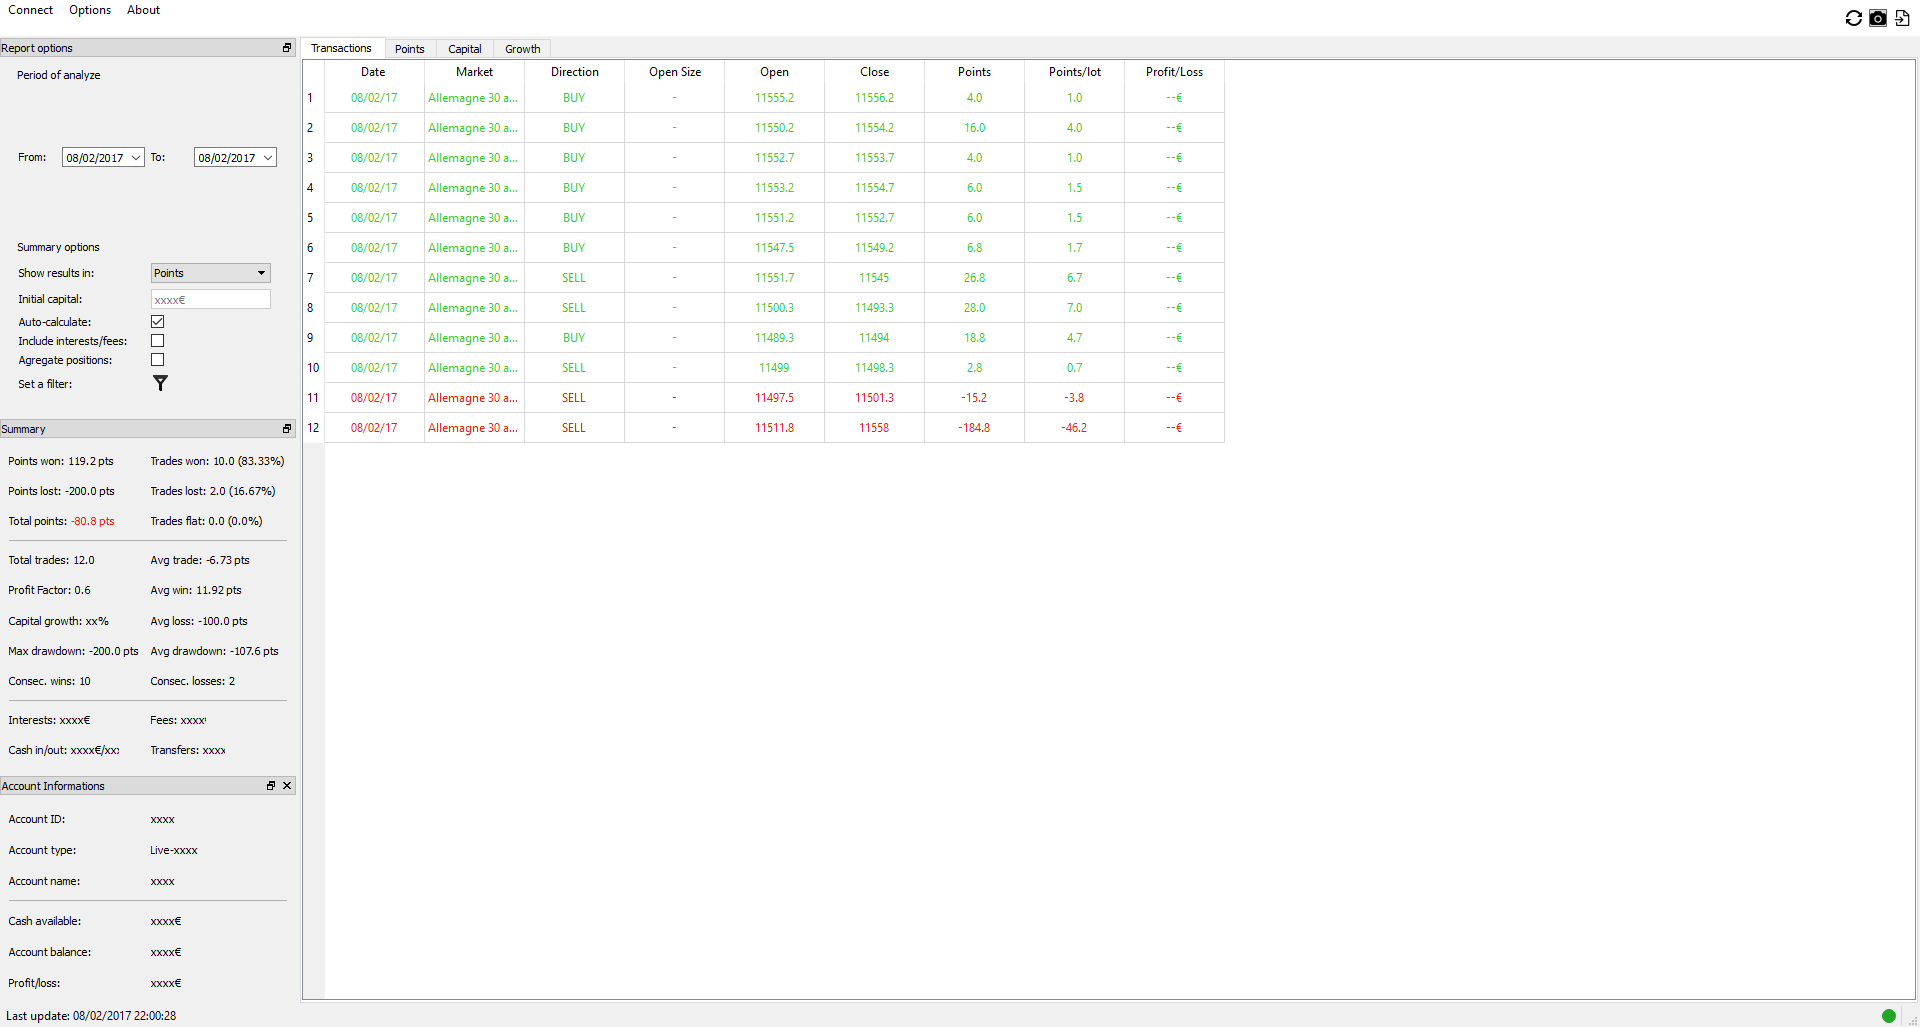Sort by the Market column header
Image resolution: width=1920 pixels, height=1027 pixels.
[474, 72]
